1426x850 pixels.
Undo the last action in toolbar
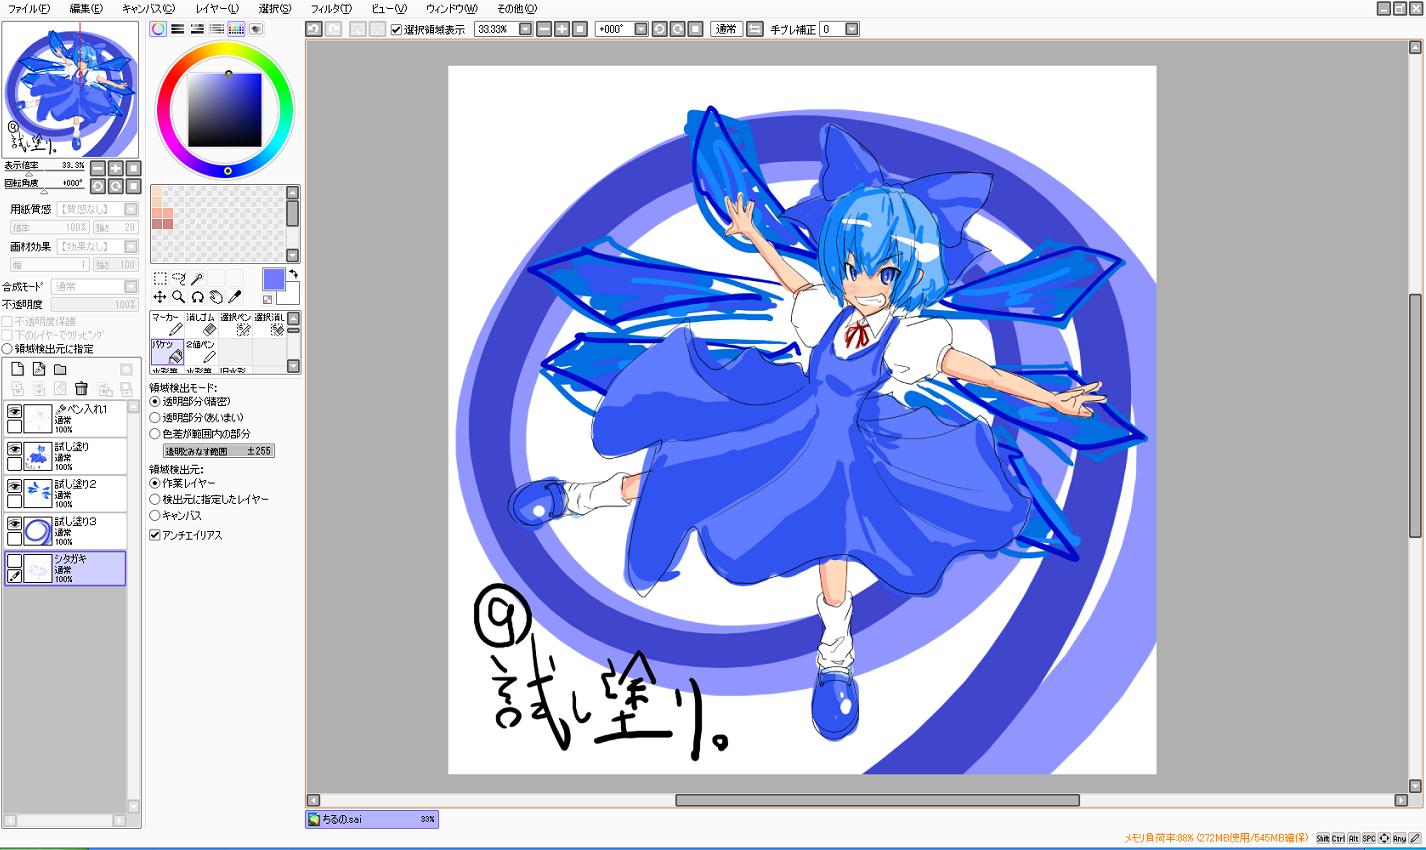click(313, 29)
